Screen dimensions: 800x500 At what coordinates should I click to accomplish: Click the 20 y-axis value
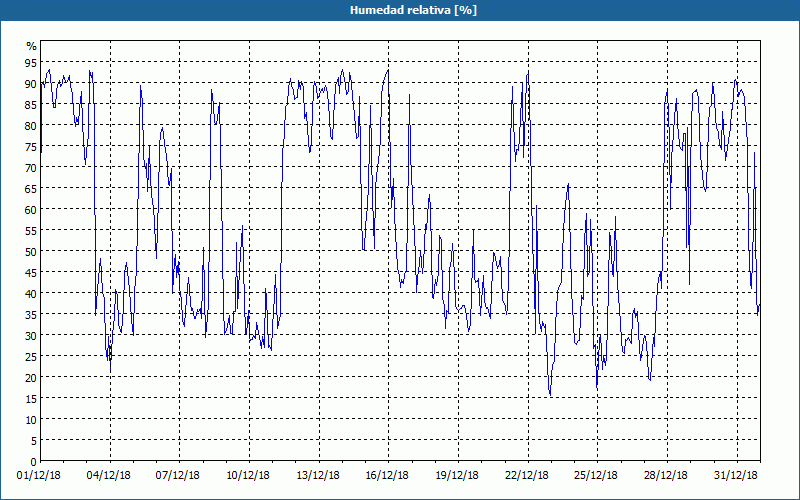tap(31, 378)
